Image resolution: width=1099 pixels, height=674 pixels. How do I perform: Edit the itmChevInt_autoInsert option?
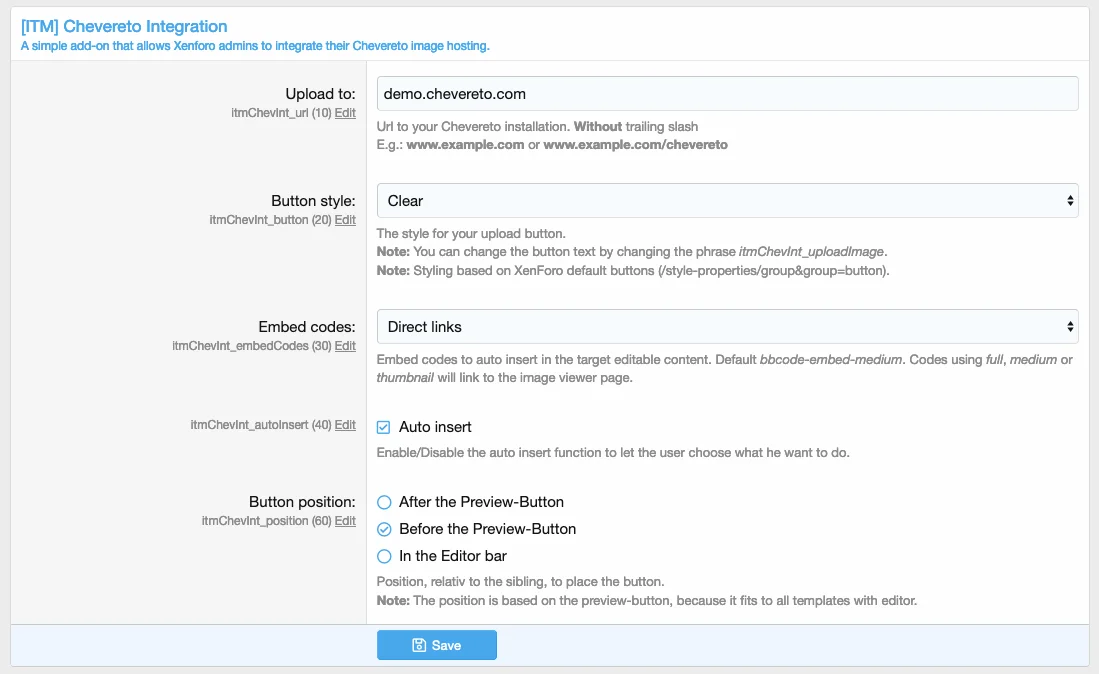click(x=345, y=425)
